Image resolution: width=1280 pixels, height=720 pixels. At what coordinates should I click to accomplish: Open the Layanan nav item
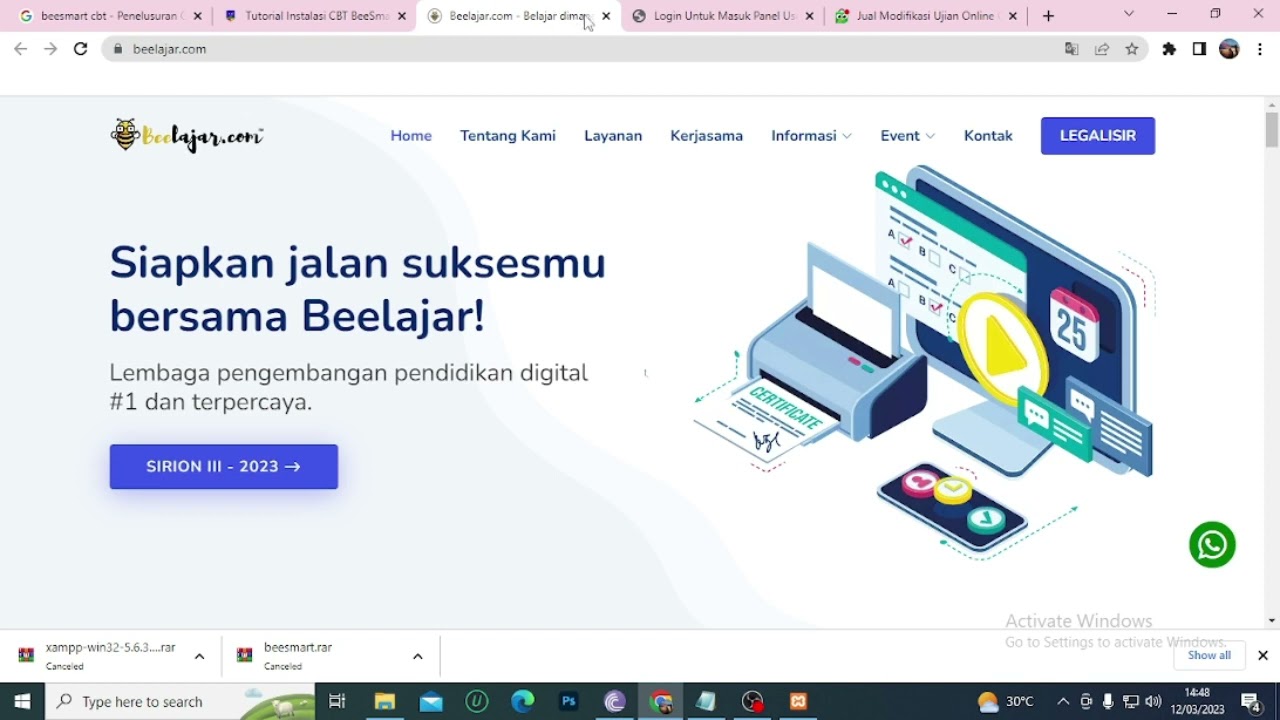[613, 136]
